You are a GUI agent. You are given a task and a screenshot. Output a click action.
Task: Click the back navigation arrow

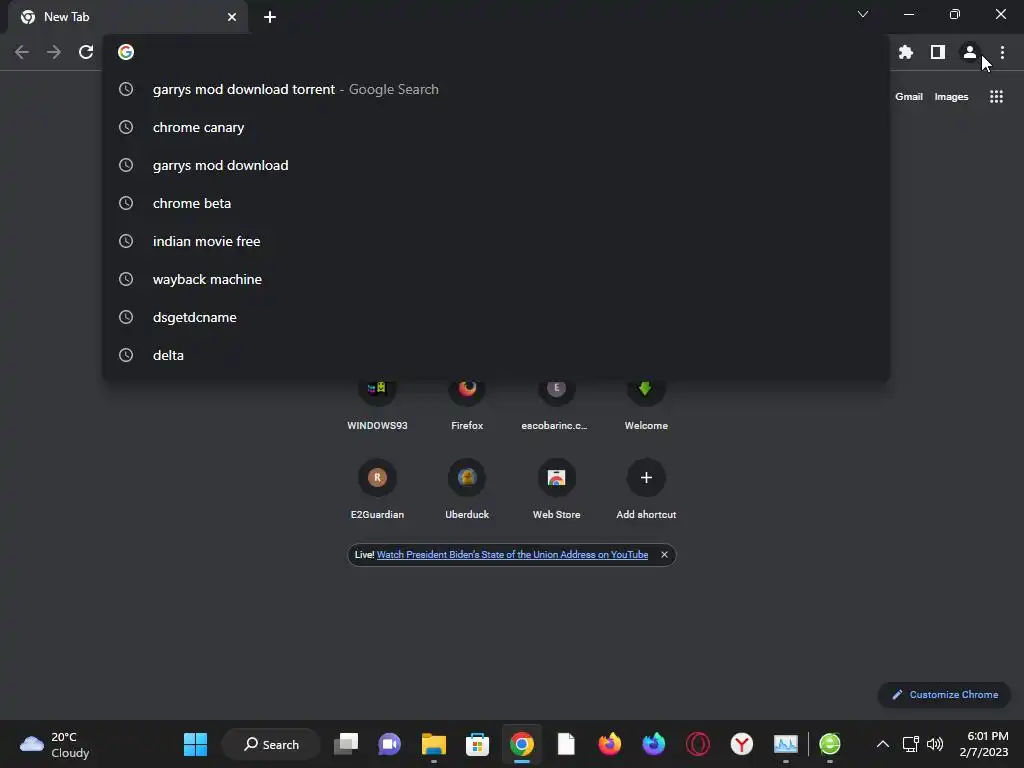click(x=22, y=52)
